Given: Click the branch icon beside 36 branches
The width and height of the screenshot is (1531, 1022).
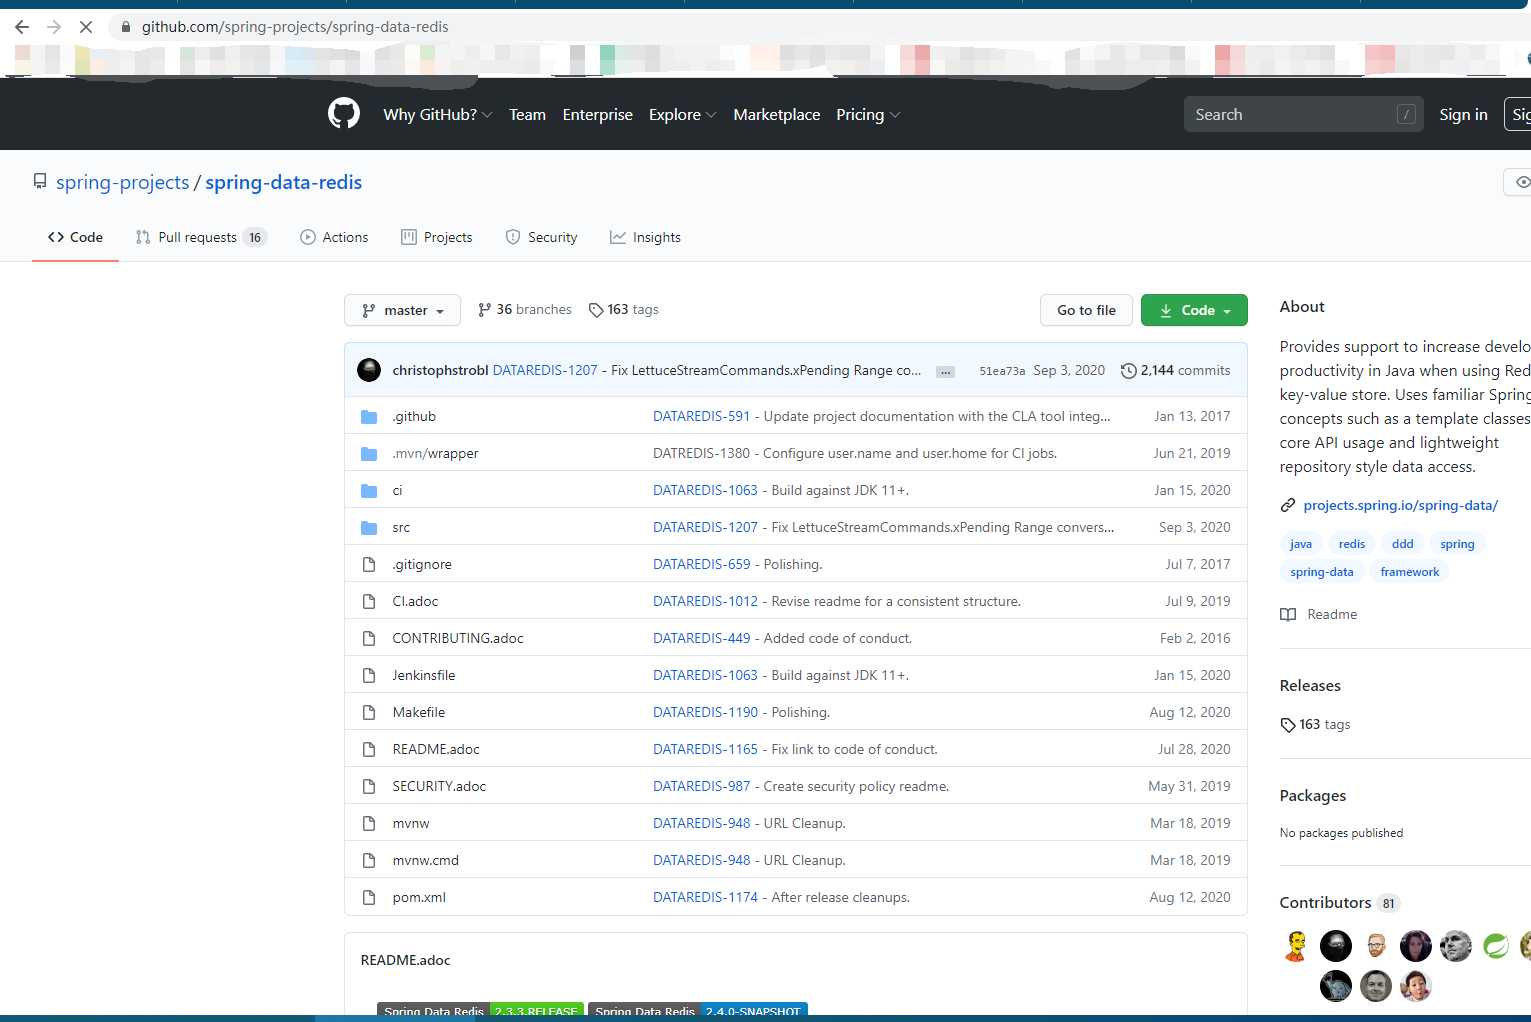Looking at the screenshot, I should pos(485,310).
